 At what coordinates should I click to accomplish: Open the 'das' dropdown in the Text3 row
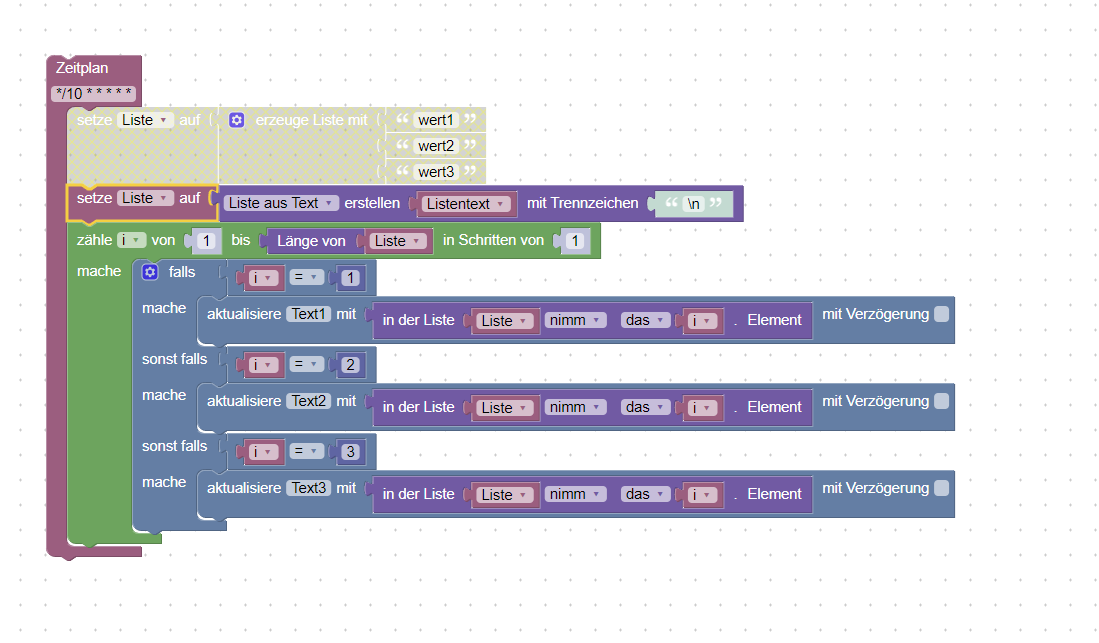(x=646, y=494)
